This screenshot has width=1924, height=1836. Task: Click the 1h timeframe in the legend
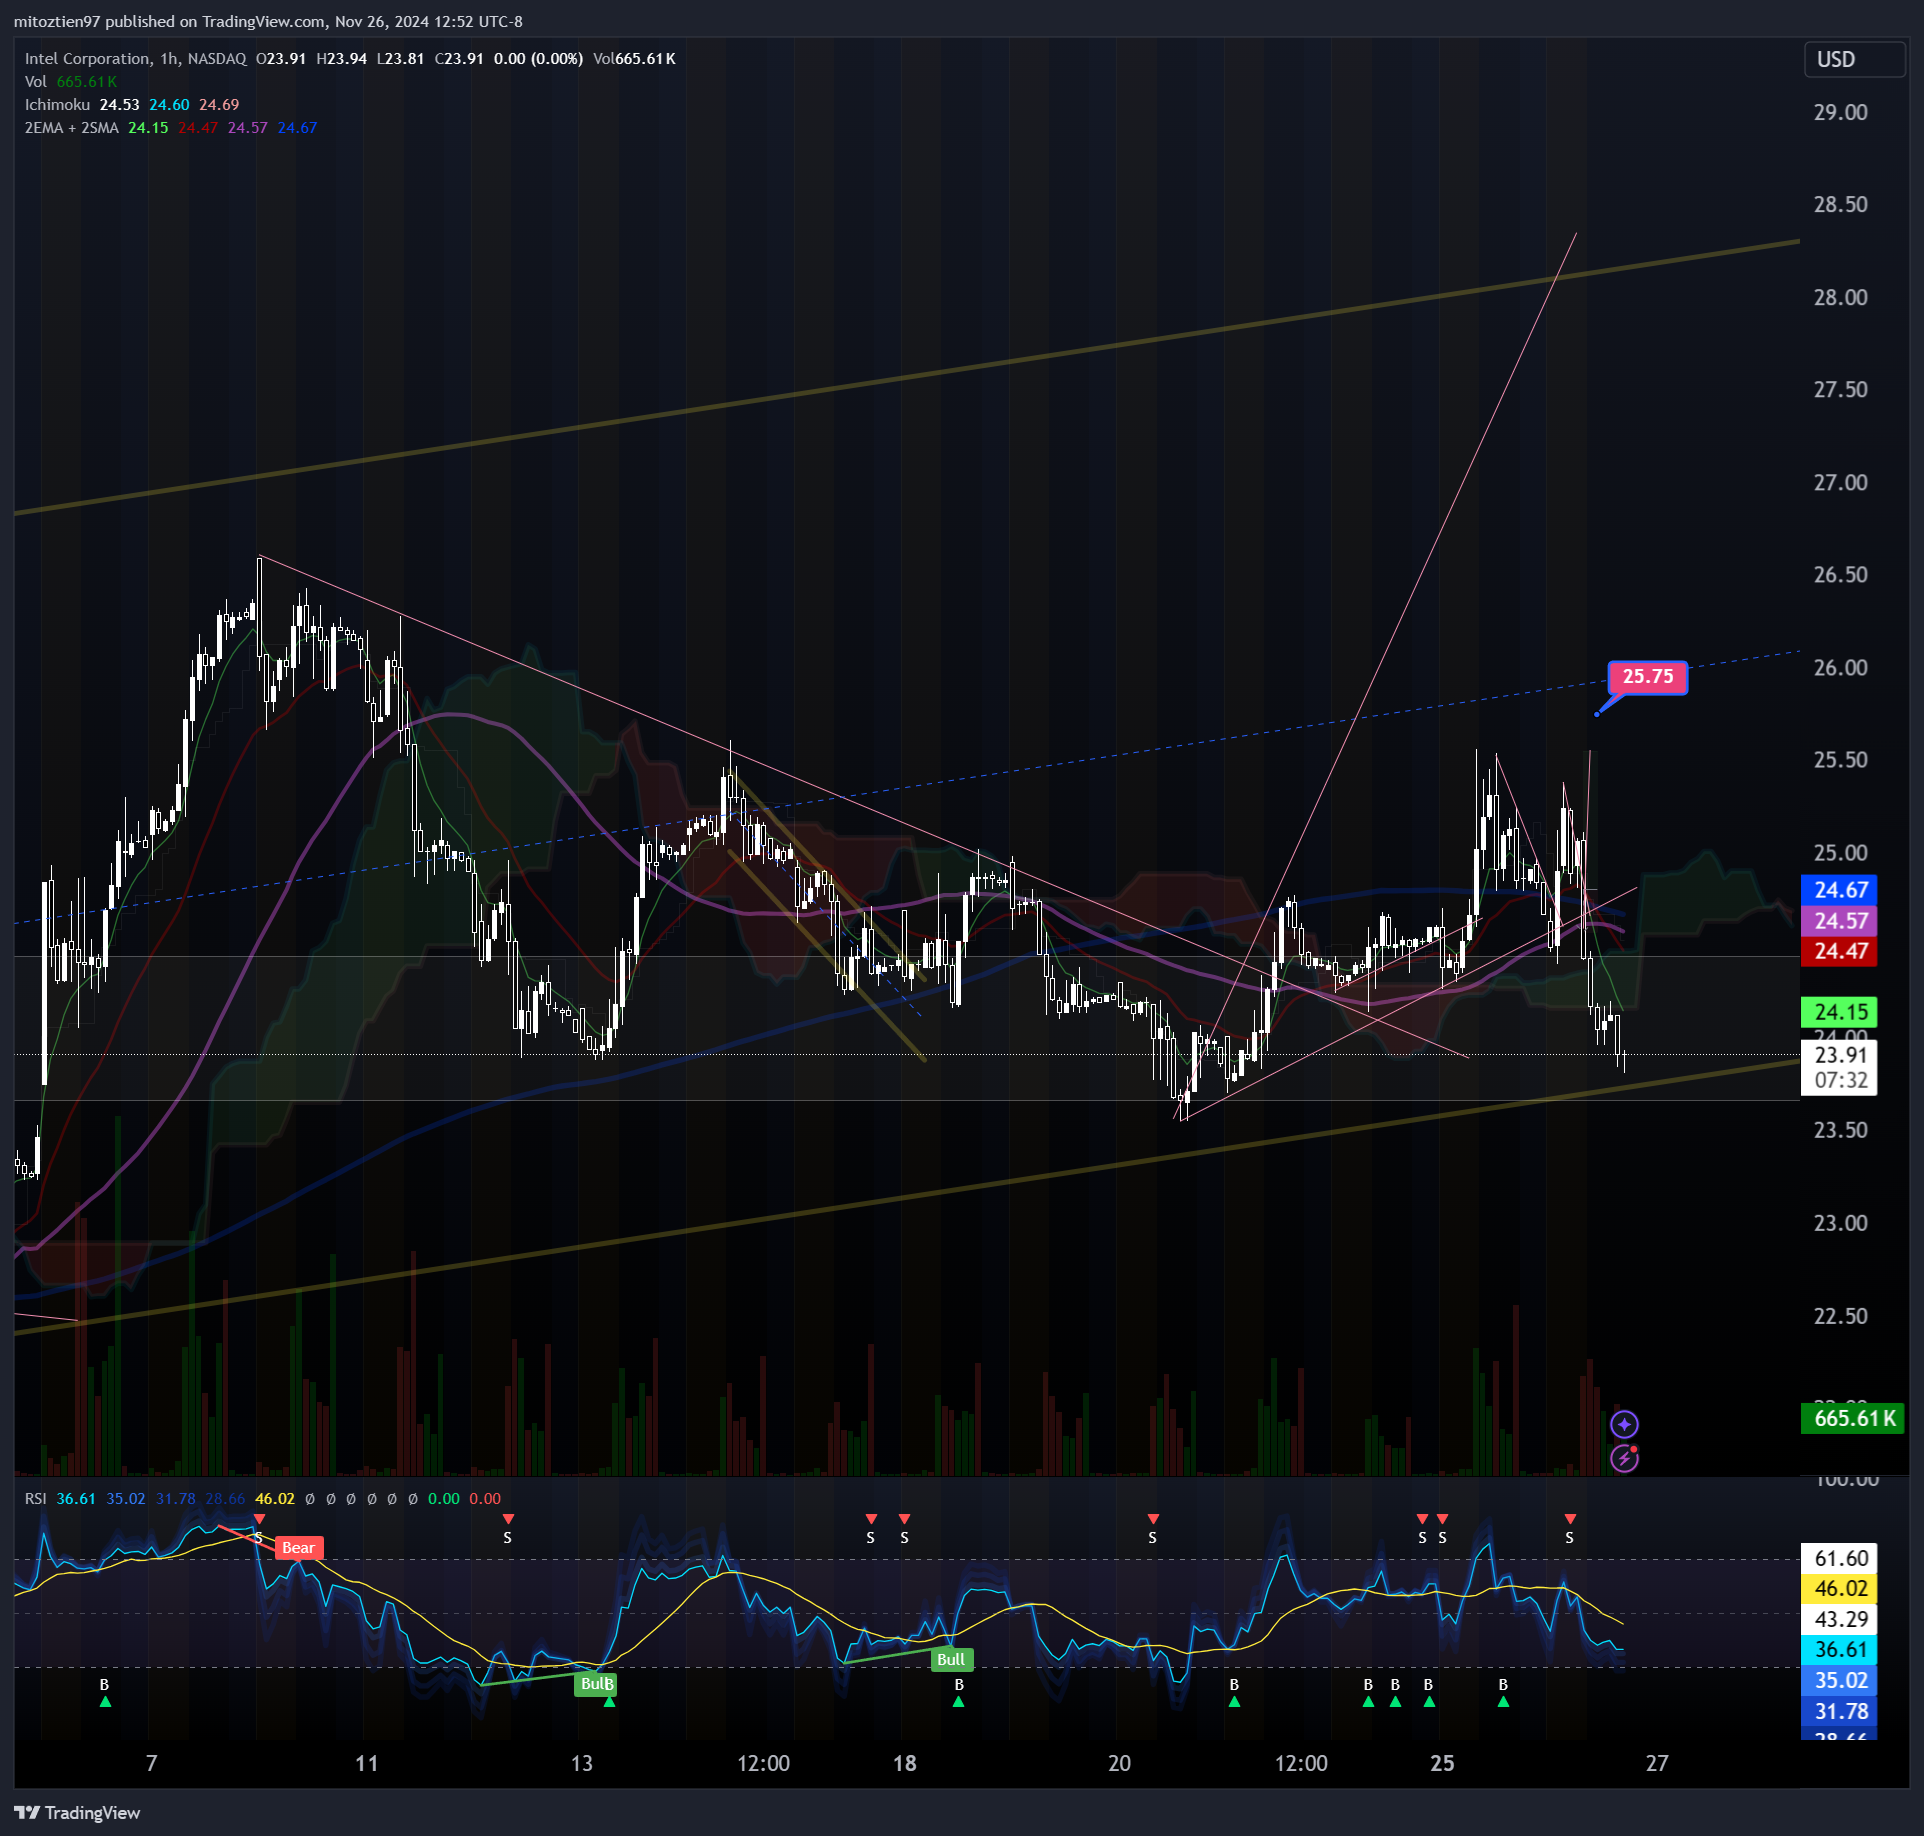[169, 59]
